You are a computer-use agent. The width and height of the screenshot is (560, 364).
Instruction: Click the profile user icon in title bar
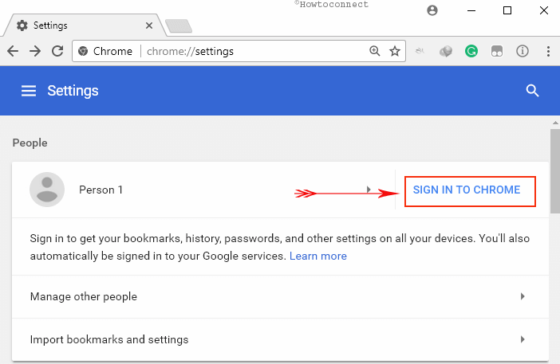tap(432, 10)
